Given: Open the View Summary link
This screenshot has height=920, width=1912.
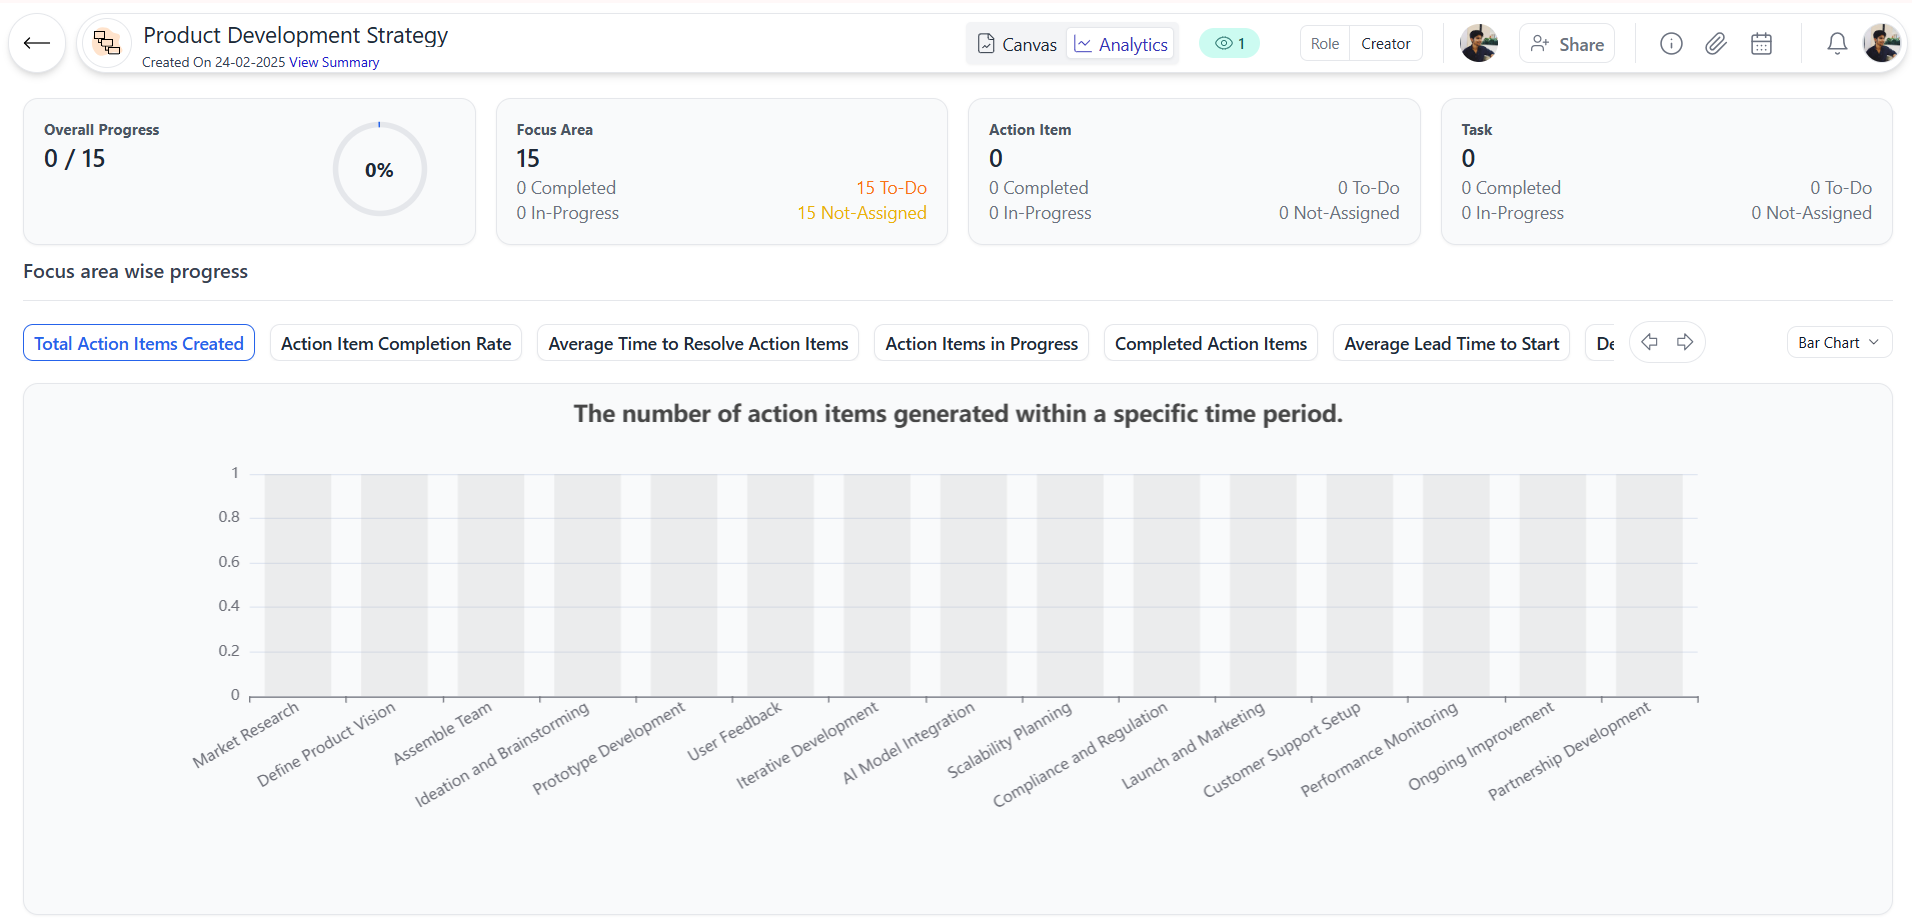Looking at the screenshot, I should point(334,62).
